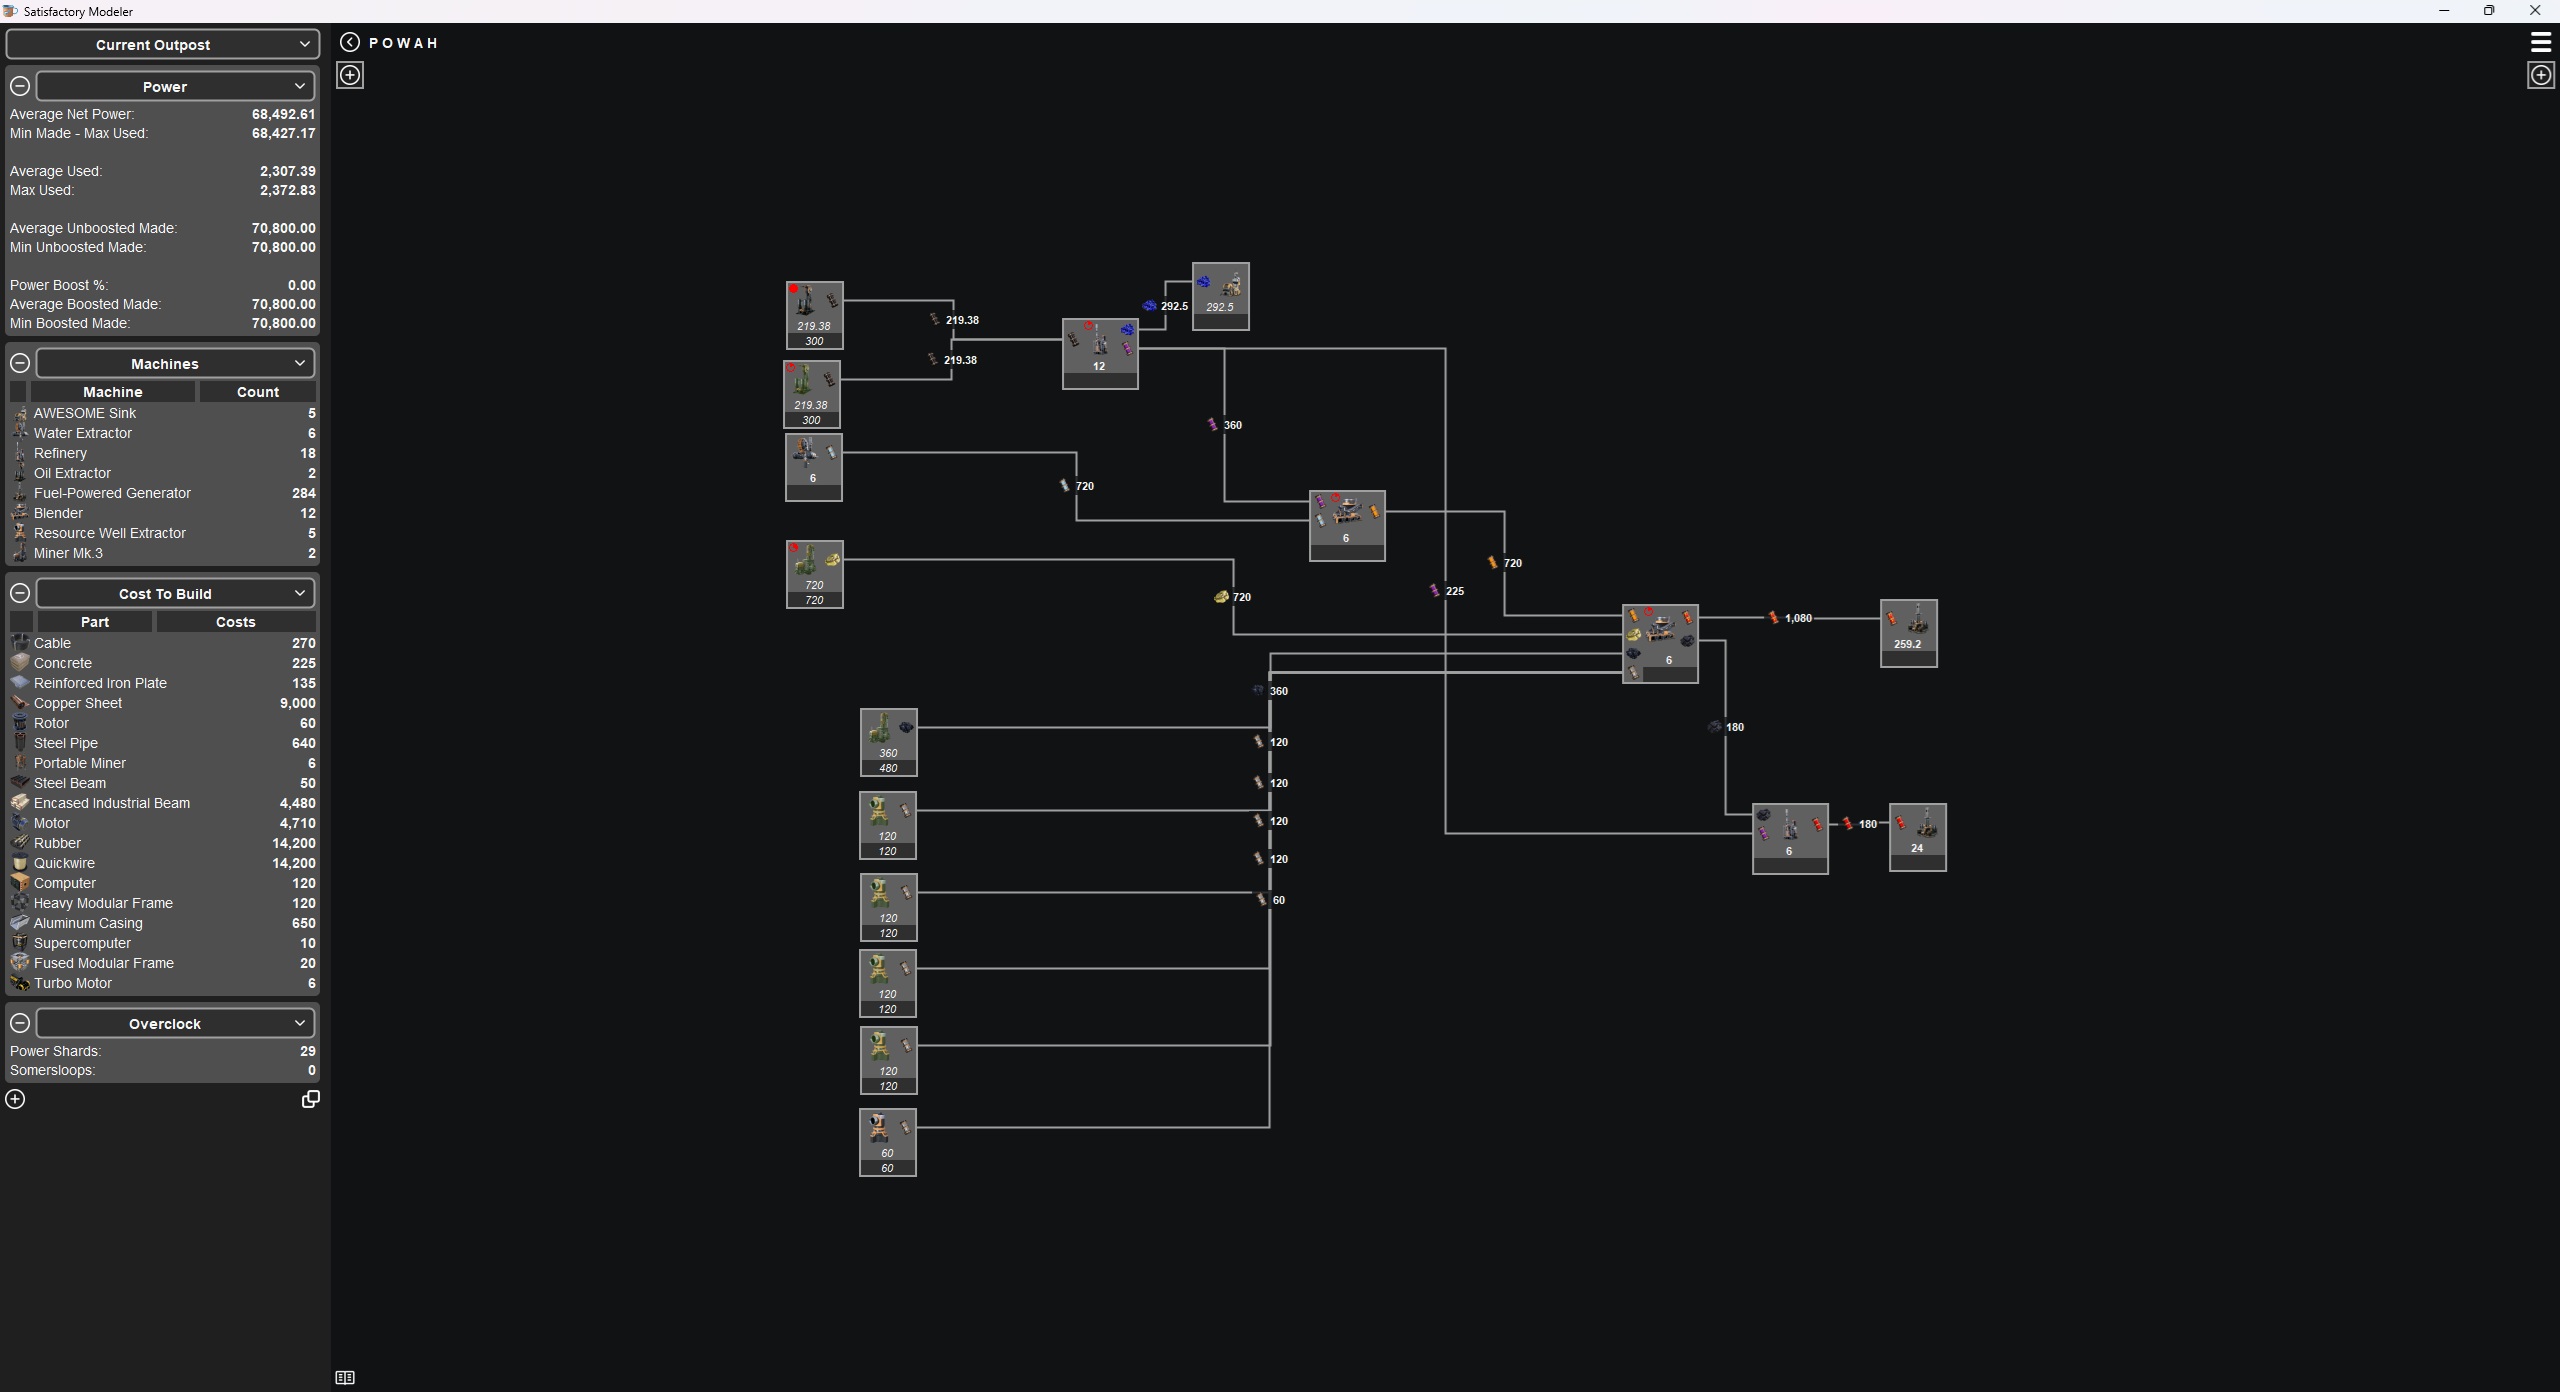Click the book icon in the bottom-left corner
2560x1392 pixels.
click(x=345, y=1378)
